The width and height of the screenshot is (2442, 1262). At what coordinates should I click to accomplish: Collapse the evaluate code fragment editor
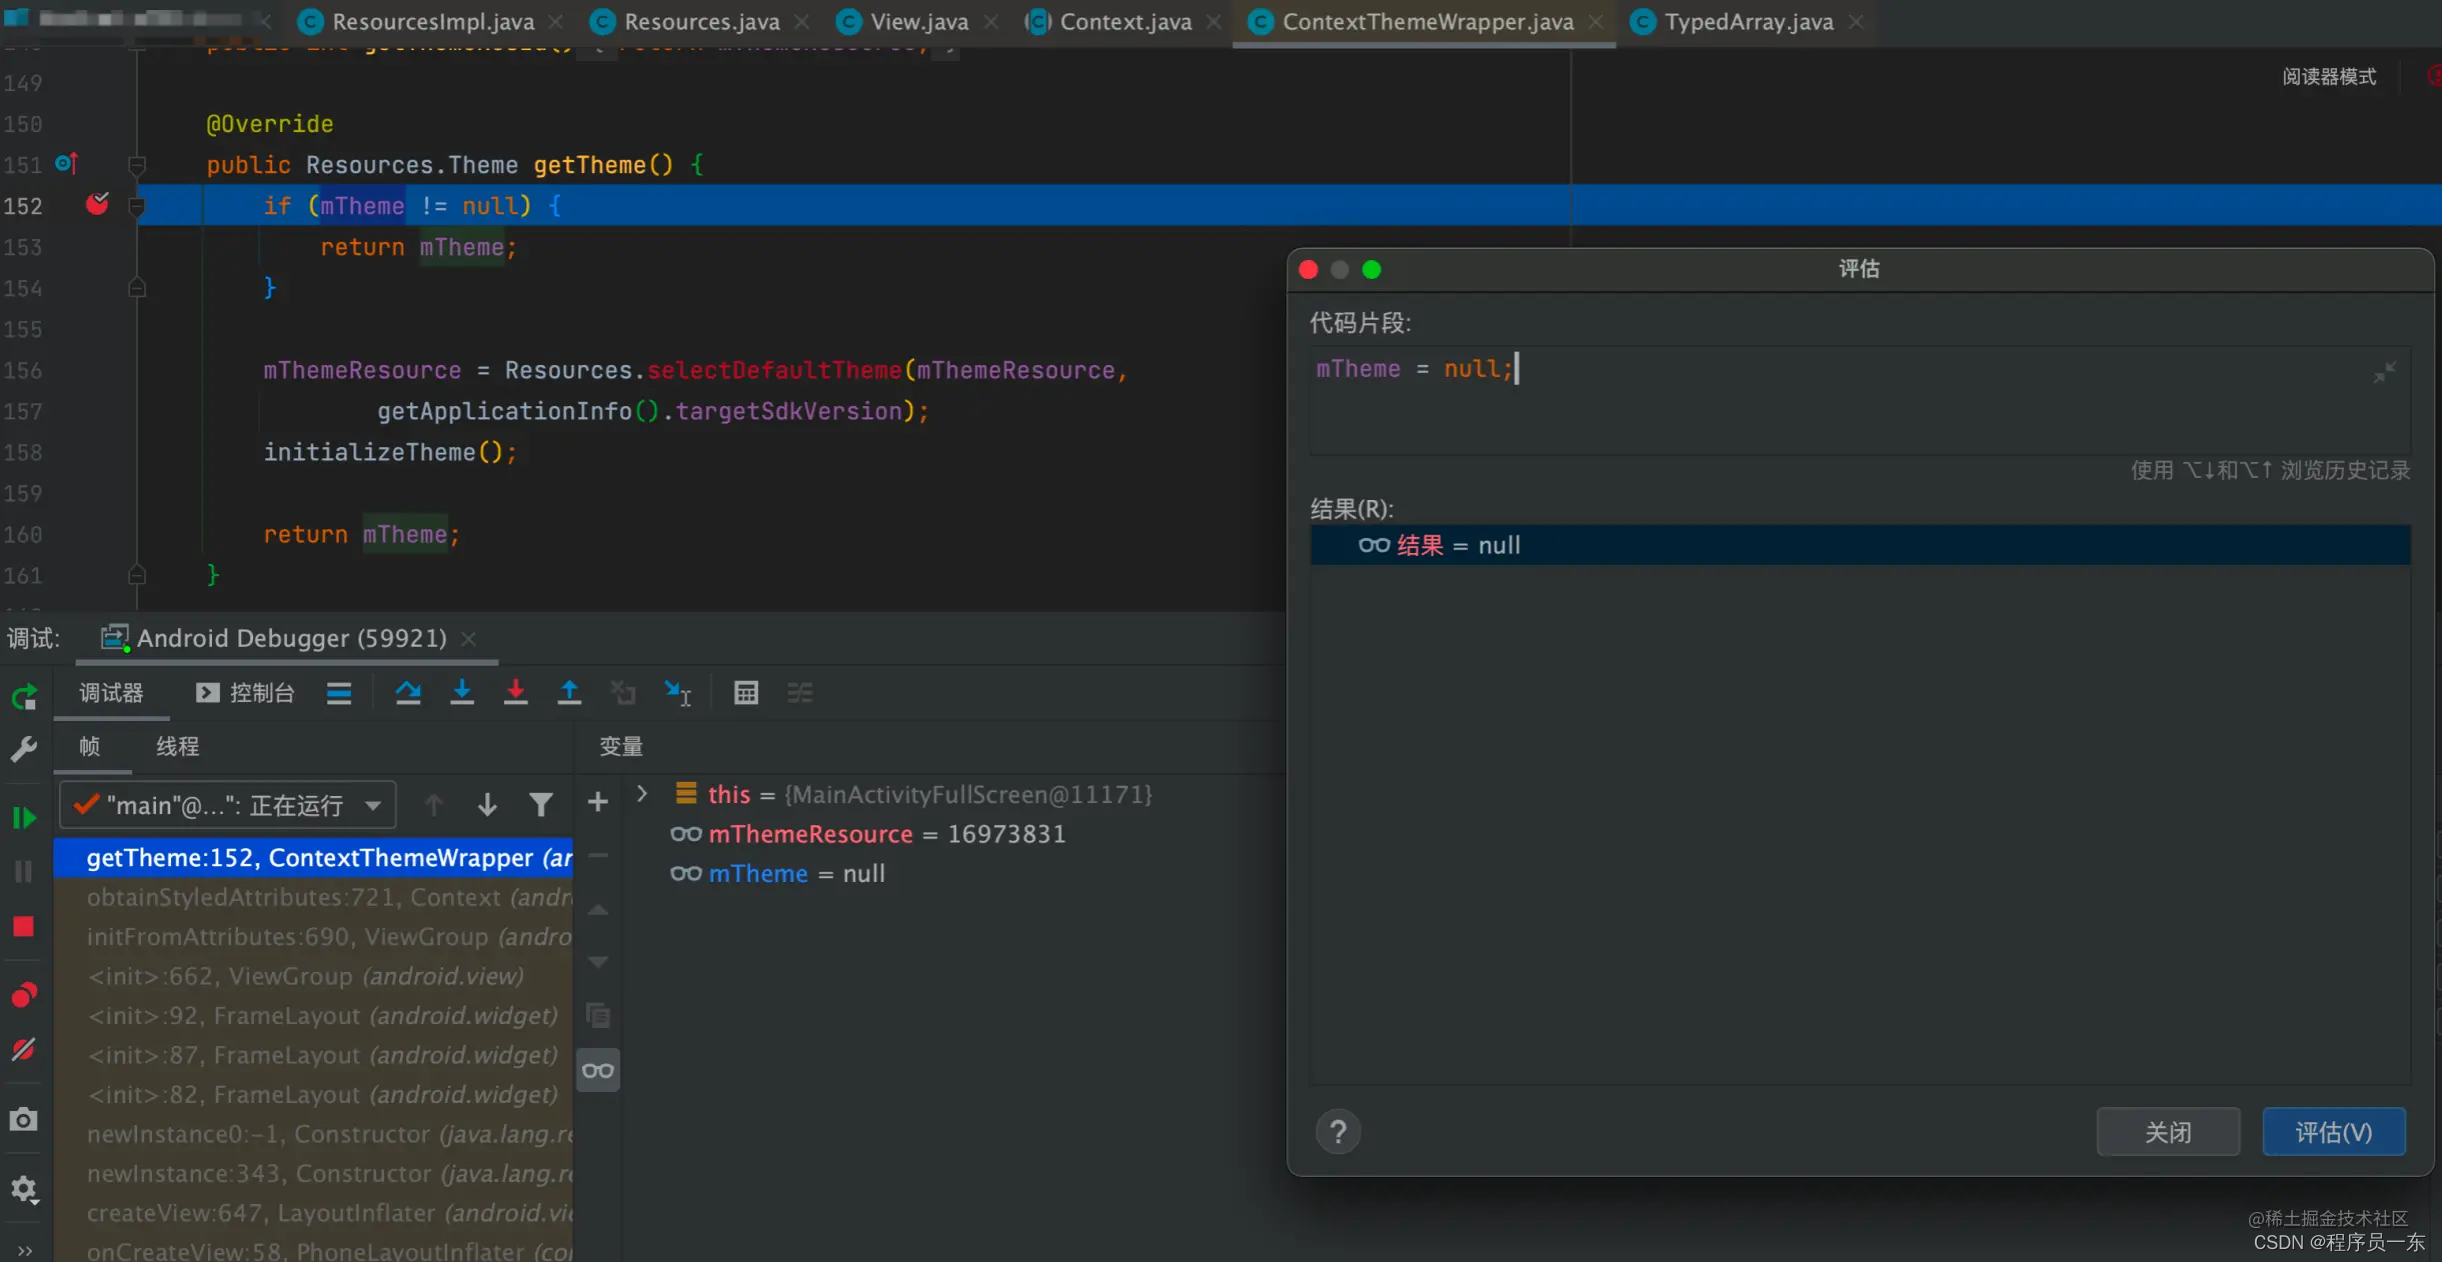point(2384,373)
